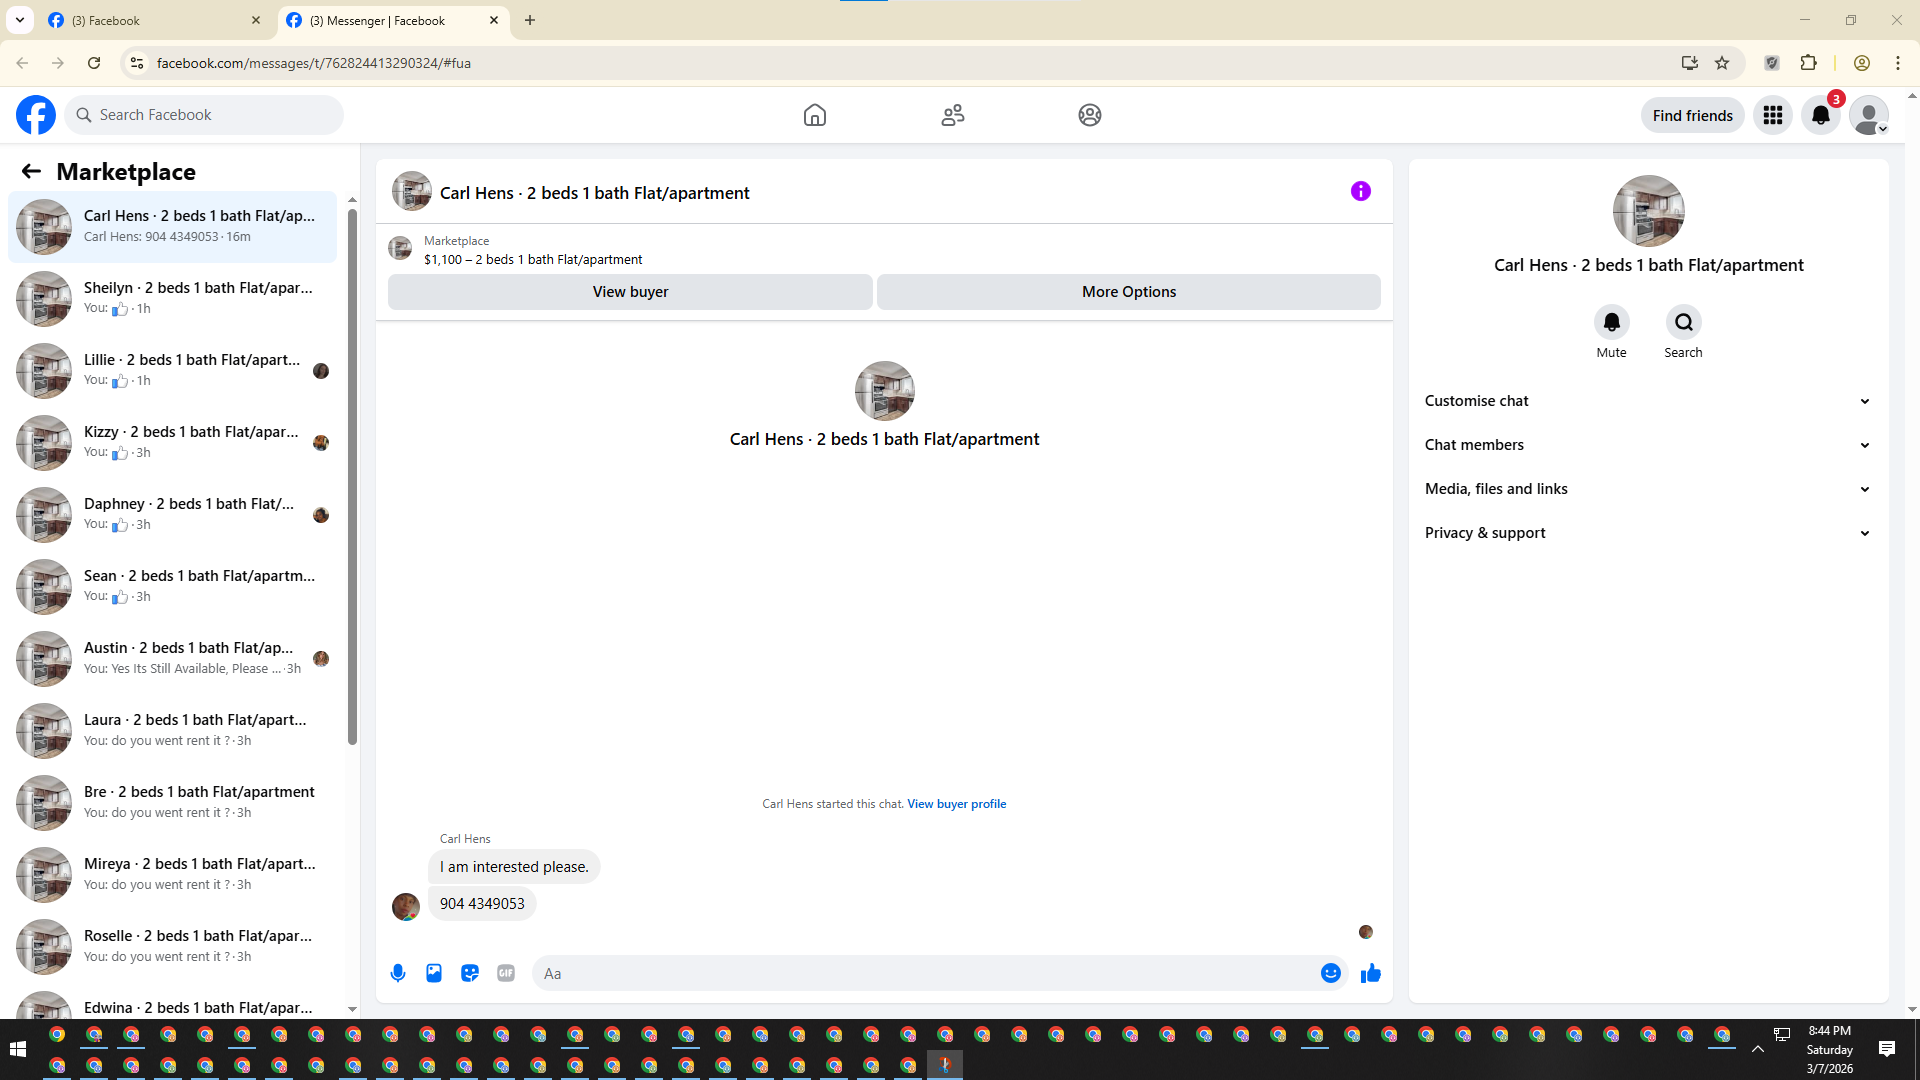Open the Sean conversation
1920x1080 pixels.
173,586
